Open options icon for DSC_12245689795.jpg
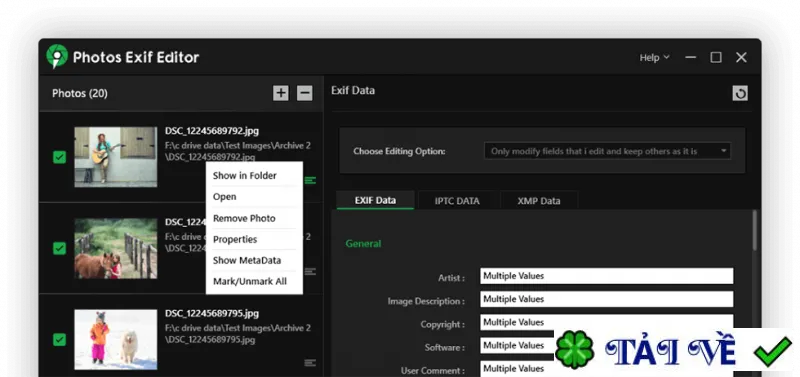This screenshot has height=377, width=800. pos(310,363)
